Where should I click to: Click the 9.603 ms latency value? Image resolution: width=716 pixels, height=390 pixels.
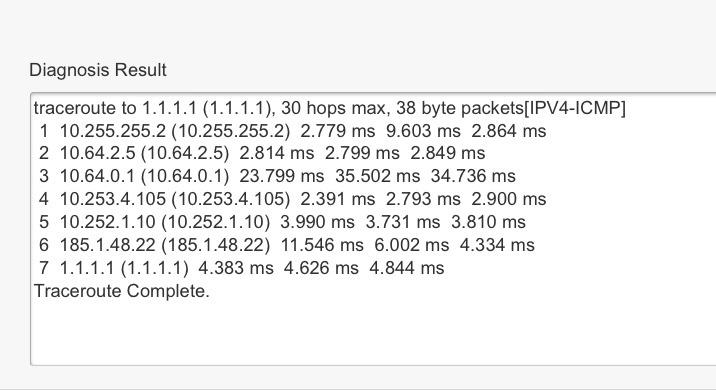[x=423, y=131]
